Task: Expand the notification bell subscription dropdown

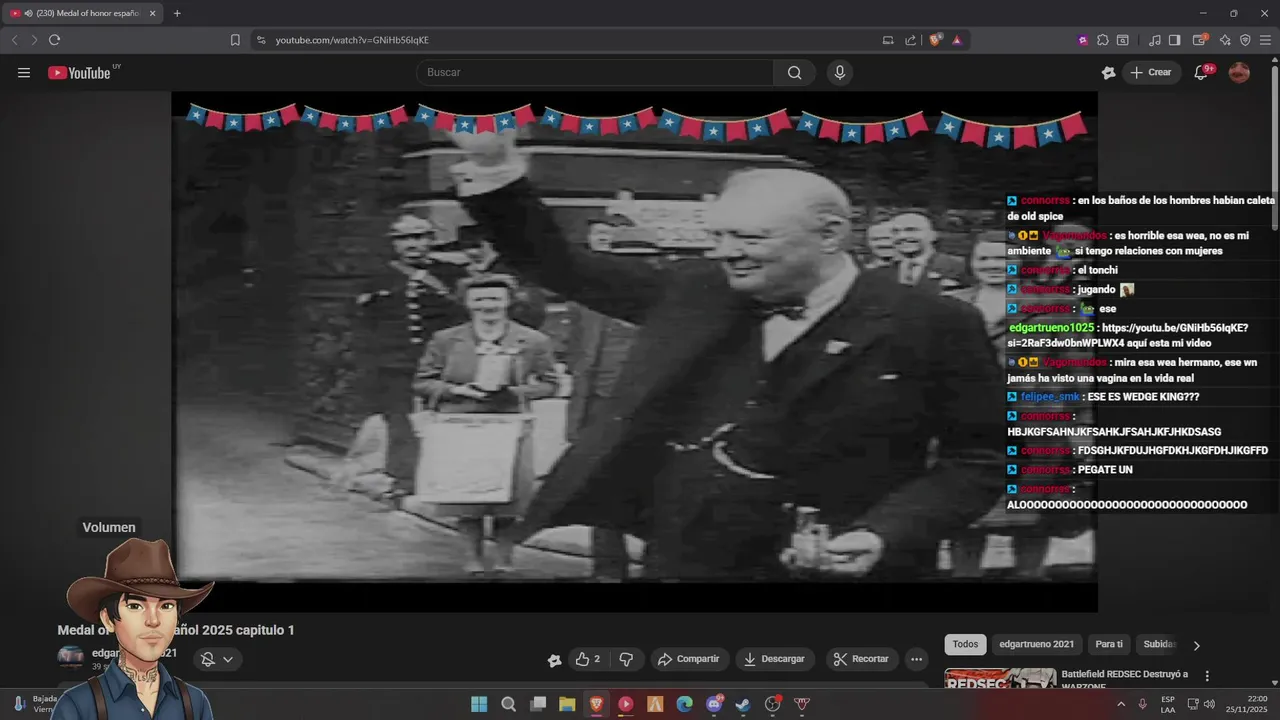Action: (x=217, y=659)
